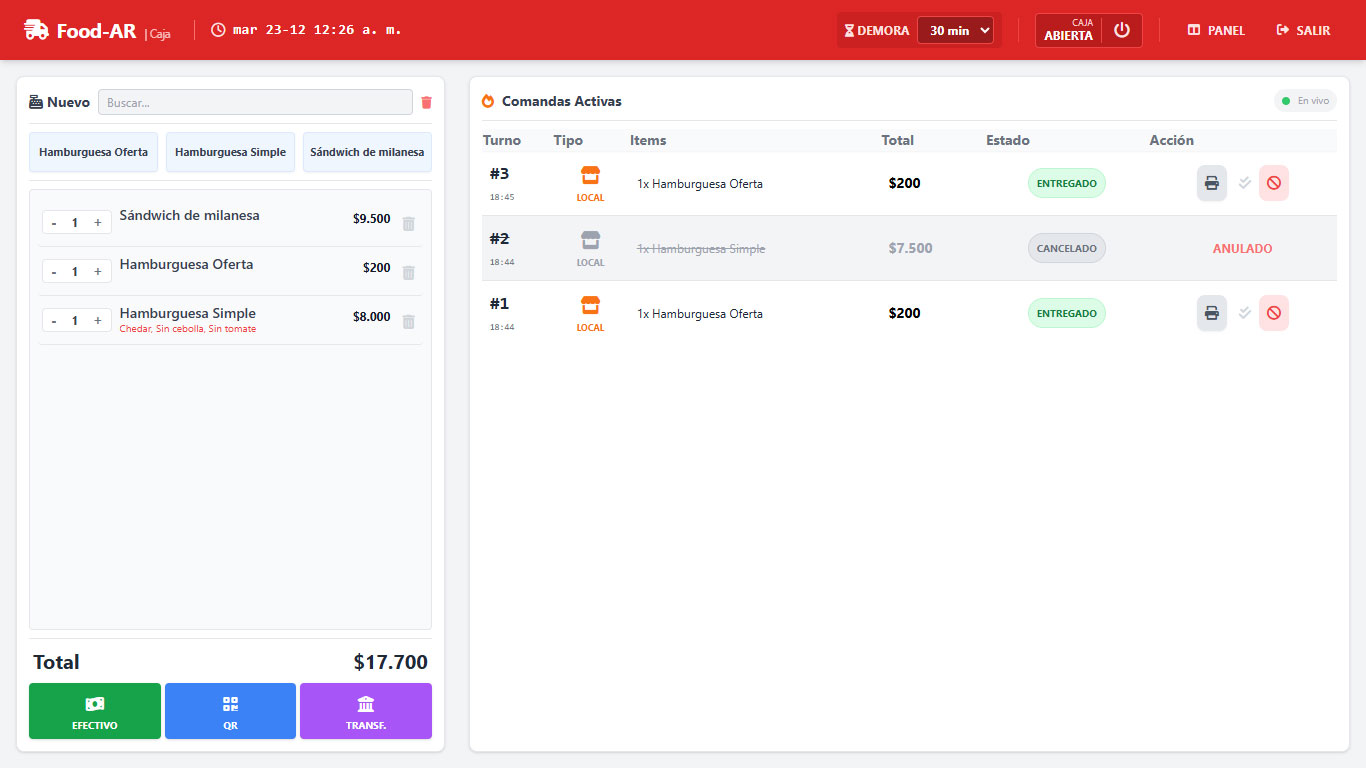
Task: Clear the new order with red trash icon
Action: [427, 102]
